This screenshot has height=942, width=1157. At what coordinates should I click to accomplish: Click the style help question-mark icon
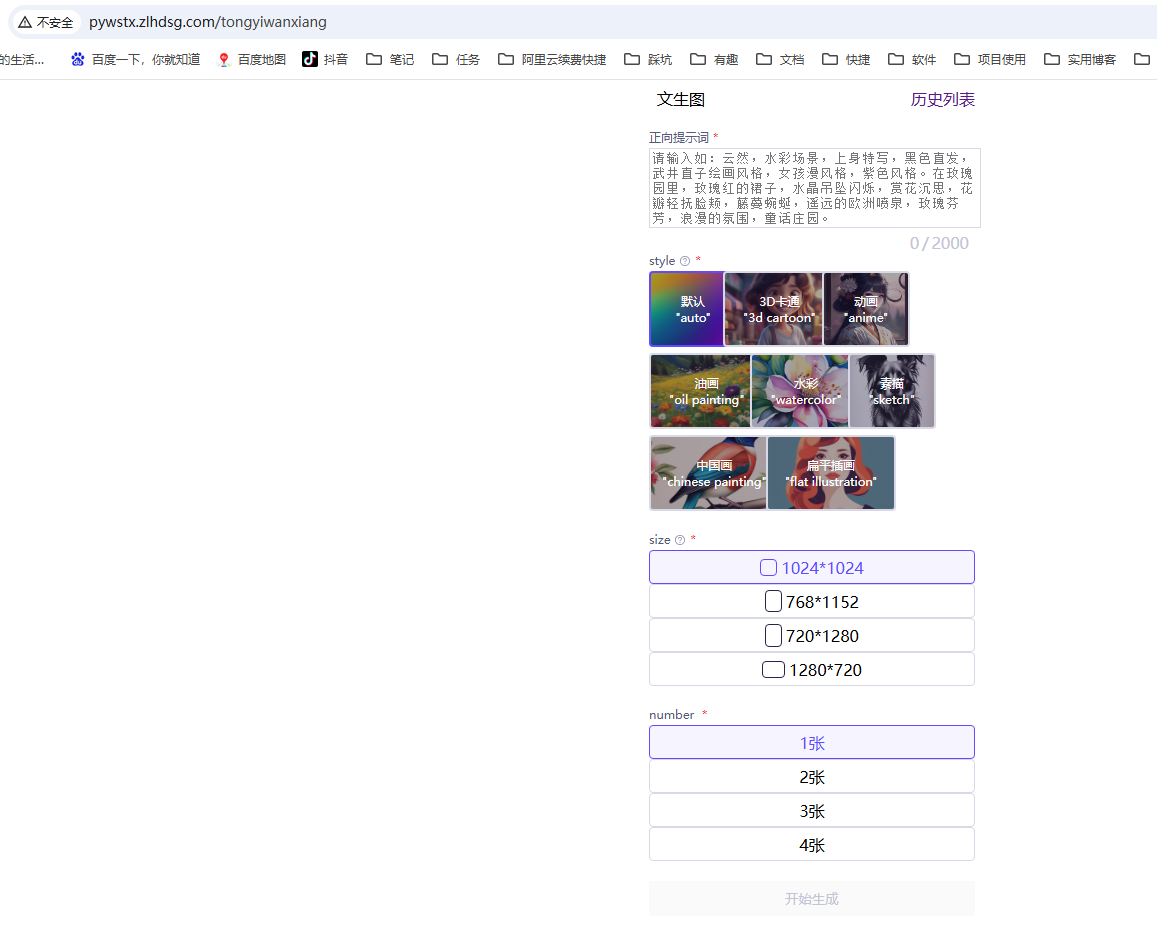pyautogui.click(x=685, y=261)
